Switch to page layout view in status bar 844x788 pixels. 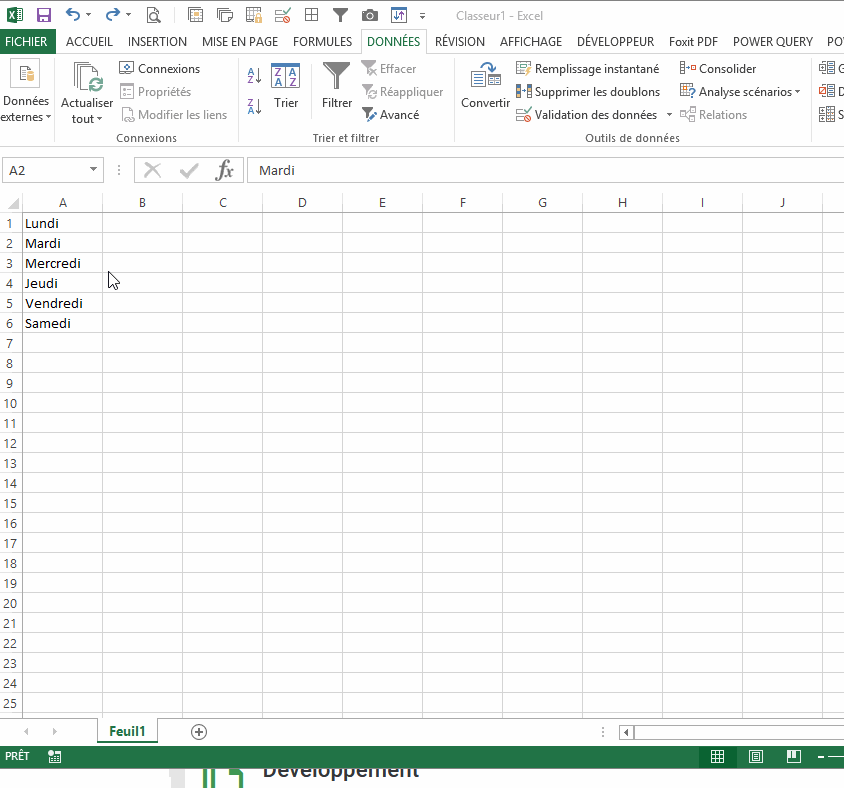coord(756,757)
